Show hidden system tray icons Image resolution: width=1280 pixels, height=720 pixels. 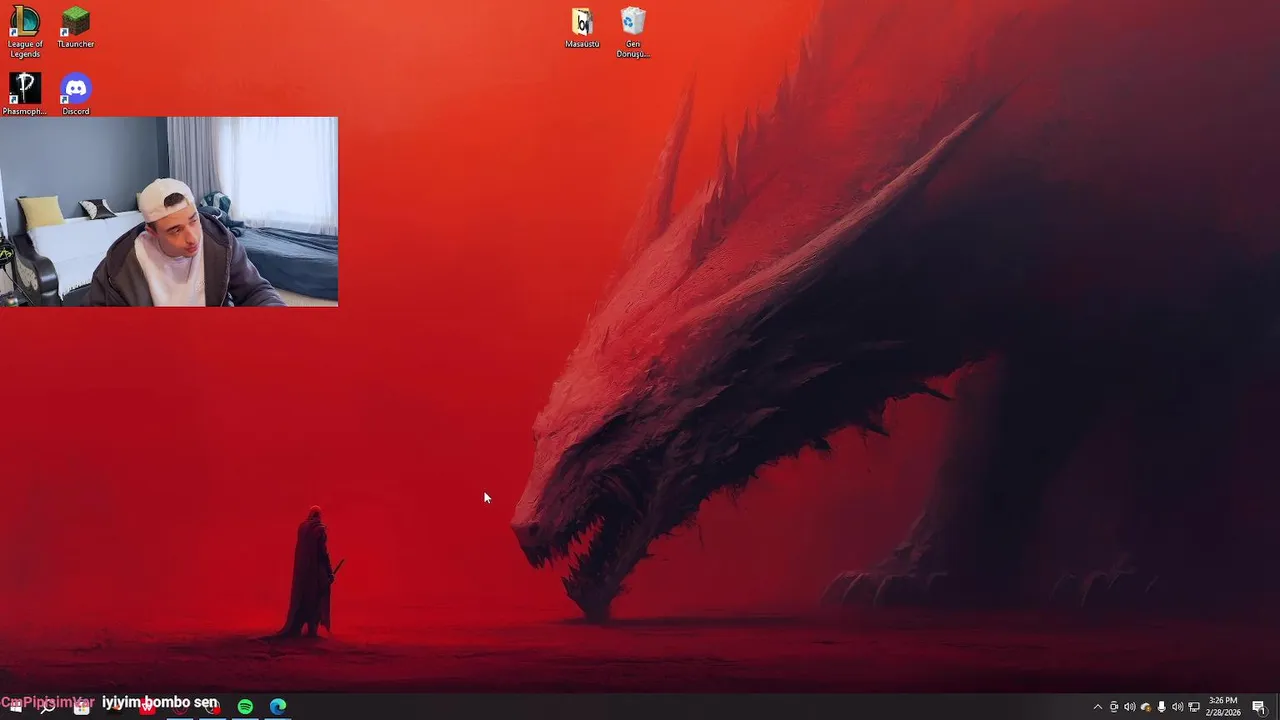pos(1098,707)
